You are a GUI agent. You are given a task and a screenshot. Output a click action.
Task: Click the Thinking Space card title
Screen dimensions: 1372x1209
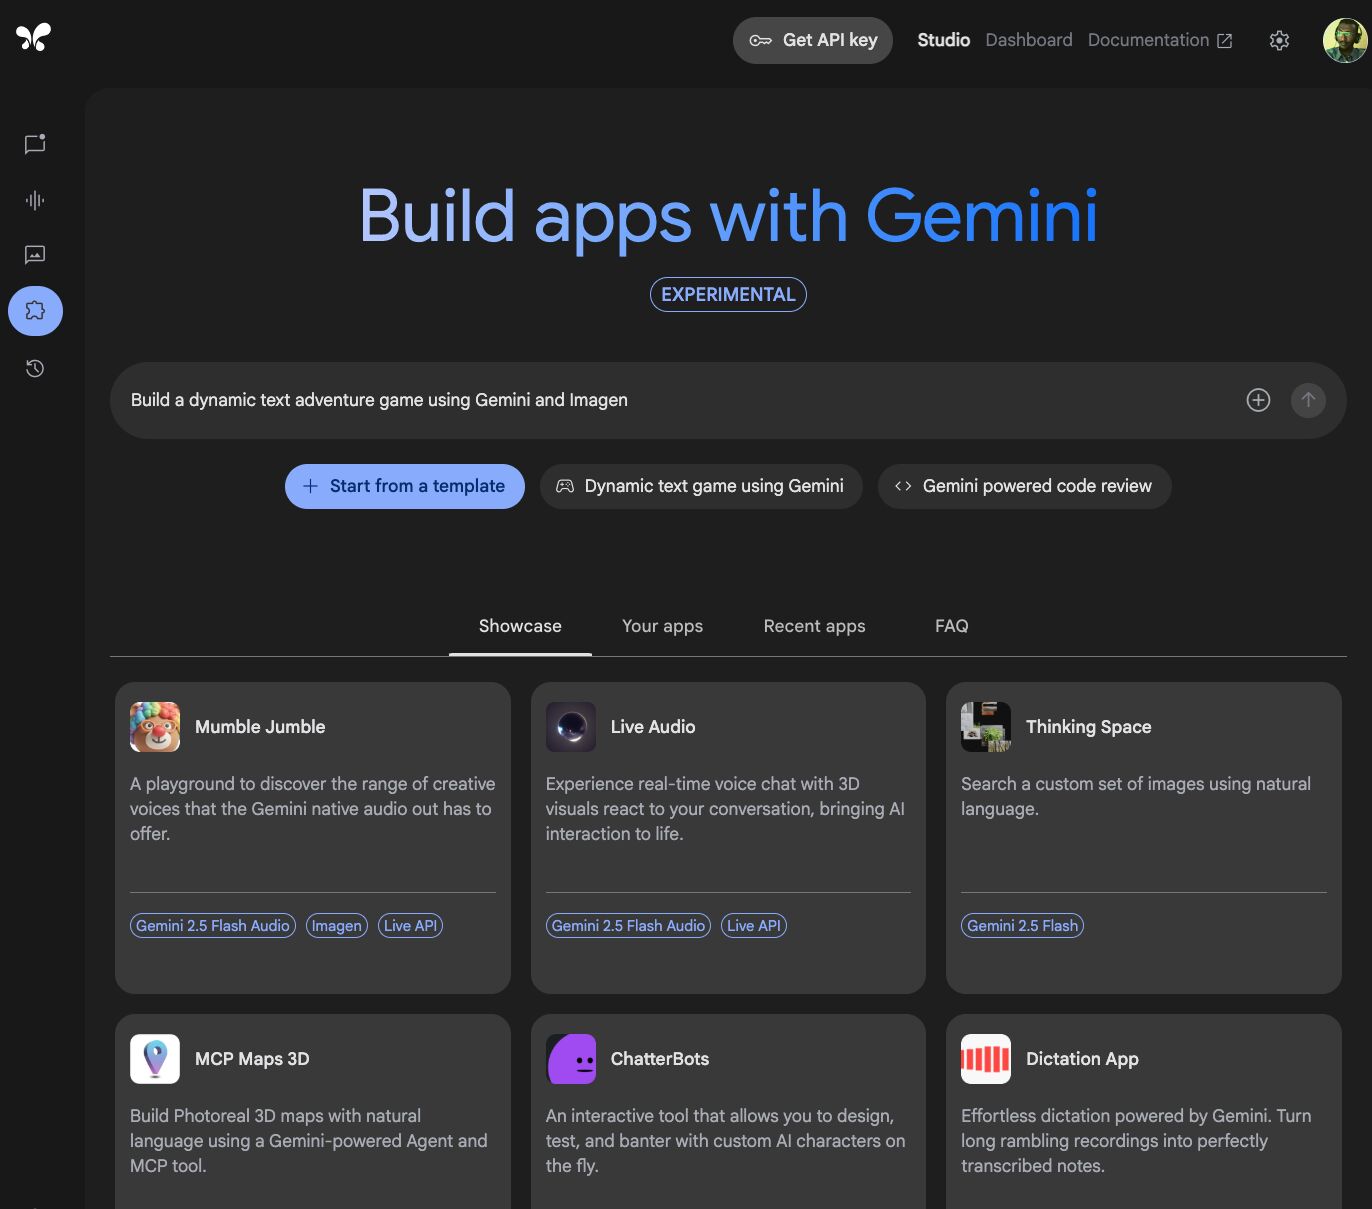point(1089,727)
